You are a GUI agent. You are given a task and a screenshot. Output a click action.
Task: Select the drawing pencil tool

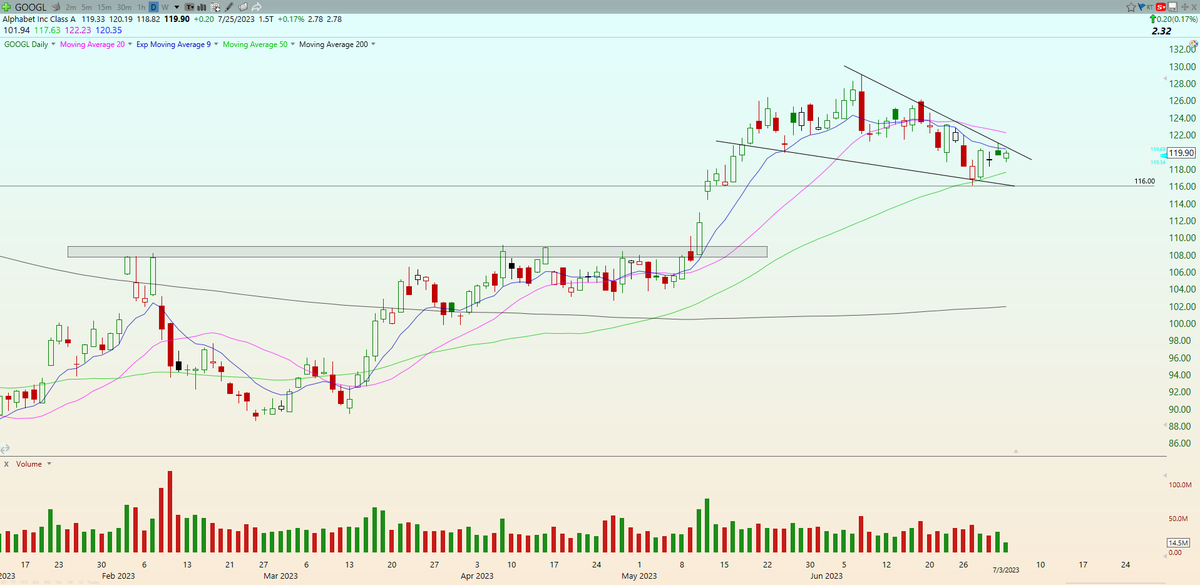[228, 7]
